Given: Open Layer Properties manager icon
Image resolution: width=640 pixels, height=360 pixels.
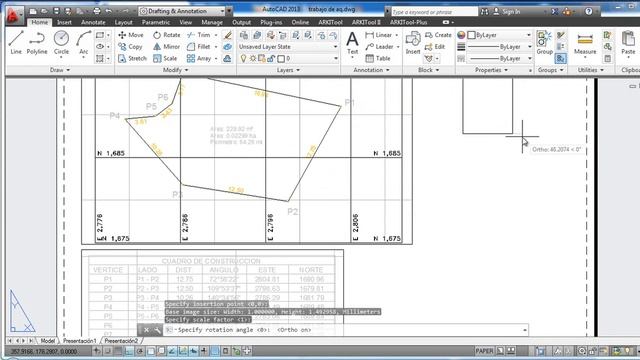Looking at the screenshot, I should (x=244, y=35).
